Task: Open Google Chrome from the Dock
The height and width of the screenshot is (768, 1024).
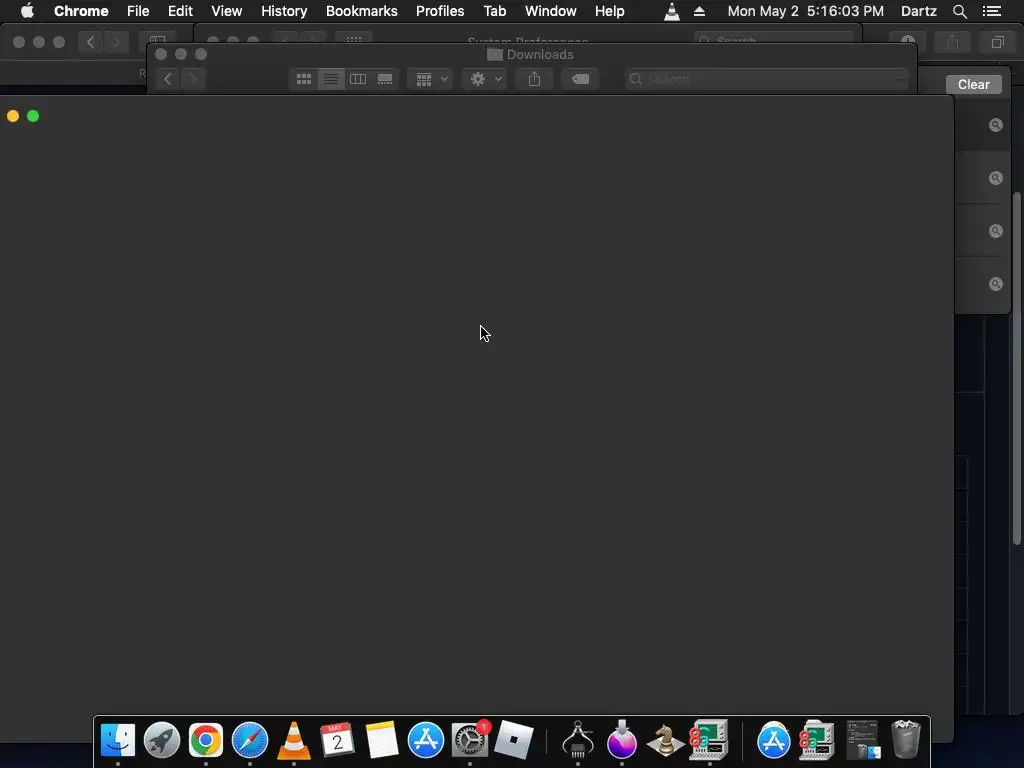Action: (x=206, y=740)
